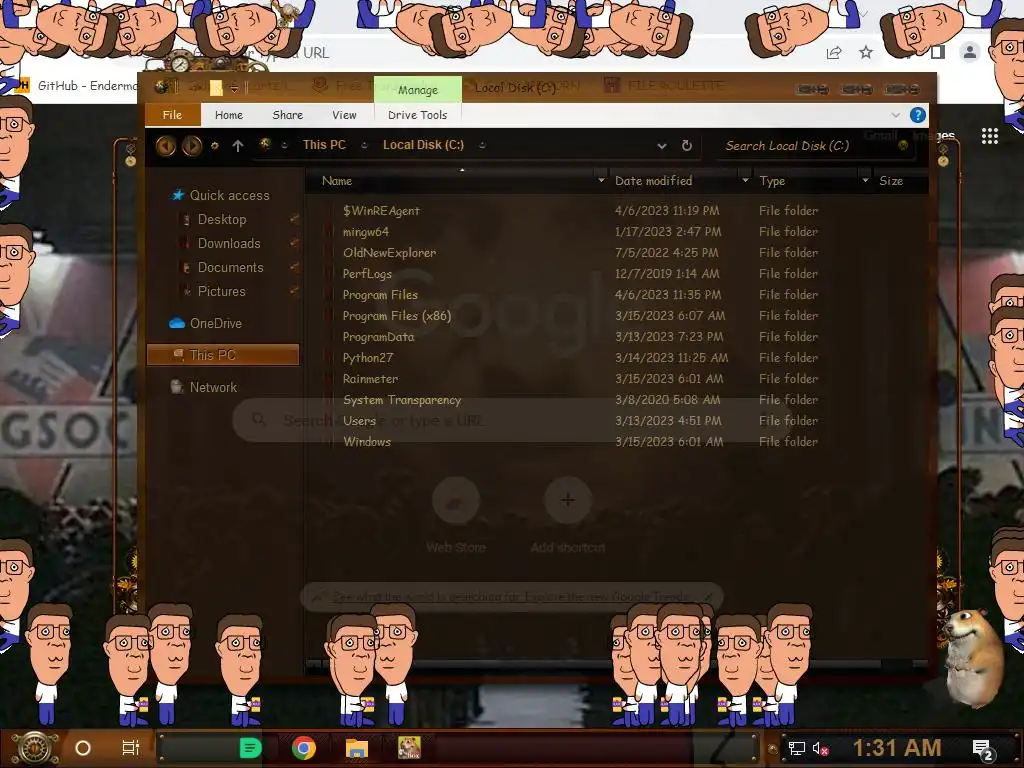Viewport: 1024px width, 768px height.
Task: Select the Windows folder
Action: (x=367, y=442)
